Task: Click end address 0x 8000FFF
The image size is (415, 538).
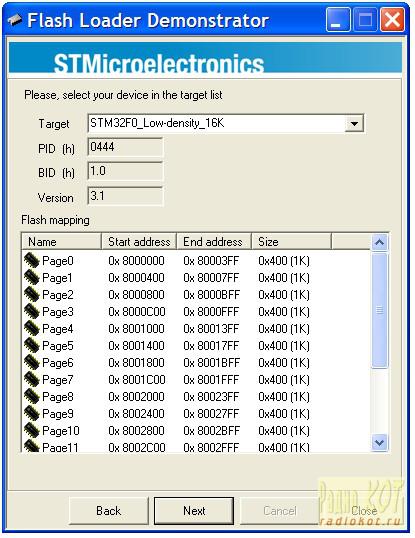Action: 211,312
